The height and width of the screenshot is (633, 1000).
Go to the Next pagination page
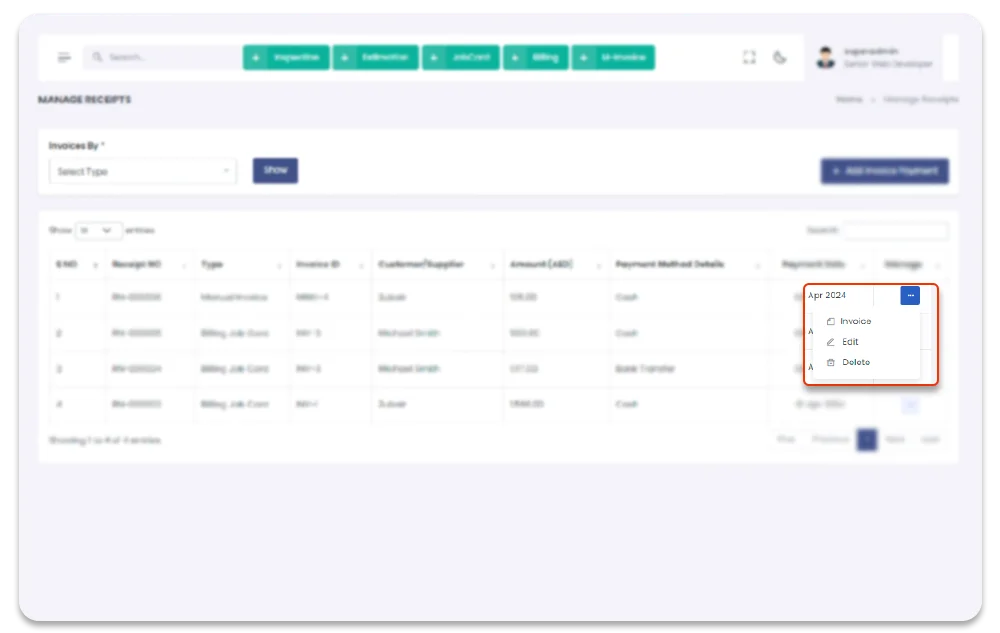pyautogui.click(x=894, y=440)
